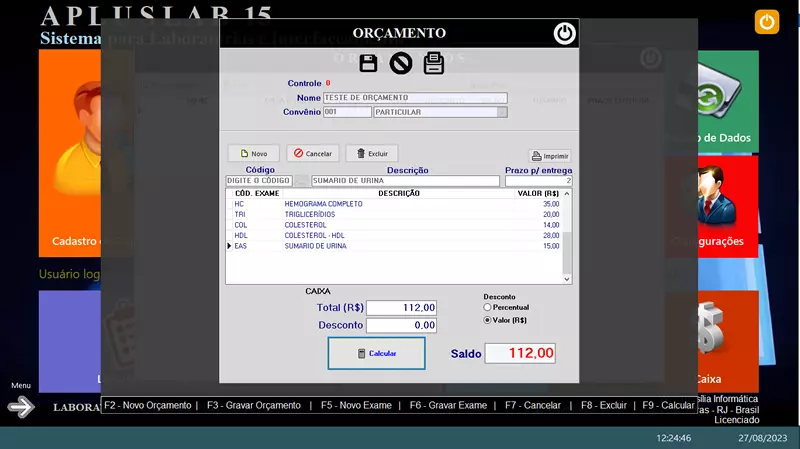The height and width of the screenshot is (449, 800).
Task: Click the floppy disk save icon
Action: 368,64
